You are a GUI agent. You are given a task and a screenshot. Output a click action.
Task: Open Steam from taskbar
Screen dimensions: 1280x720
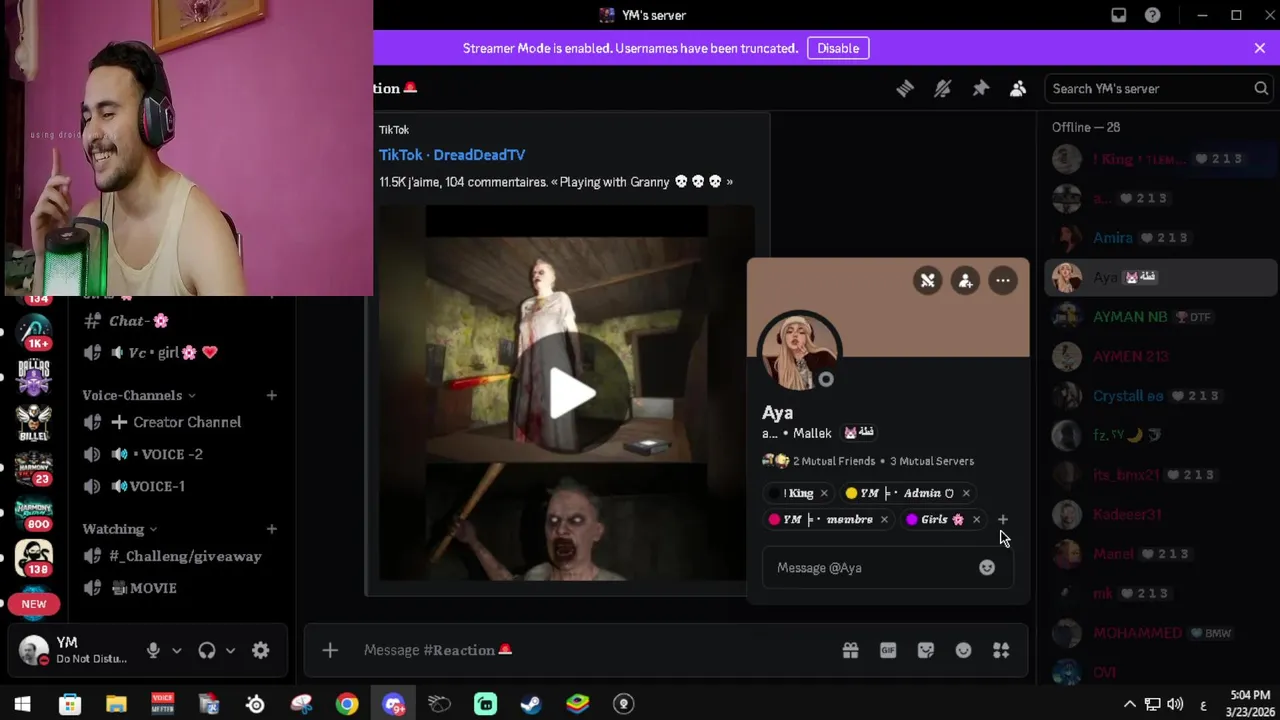click(x=531, y=704)
